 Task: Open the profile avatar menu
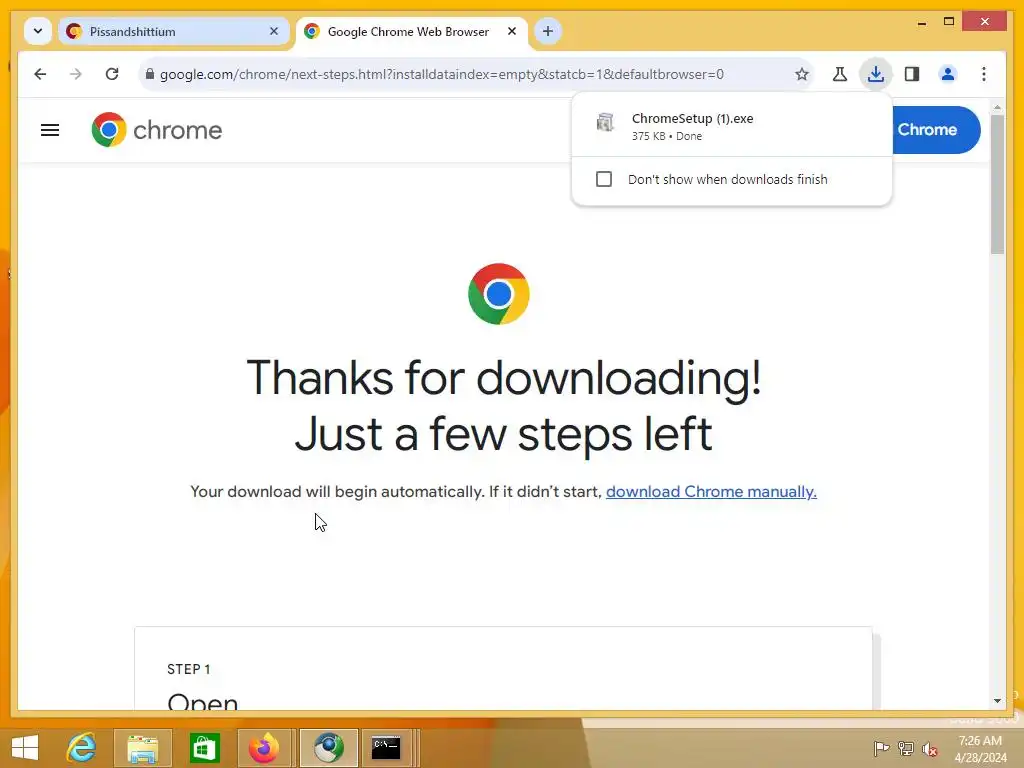(948, 74)
